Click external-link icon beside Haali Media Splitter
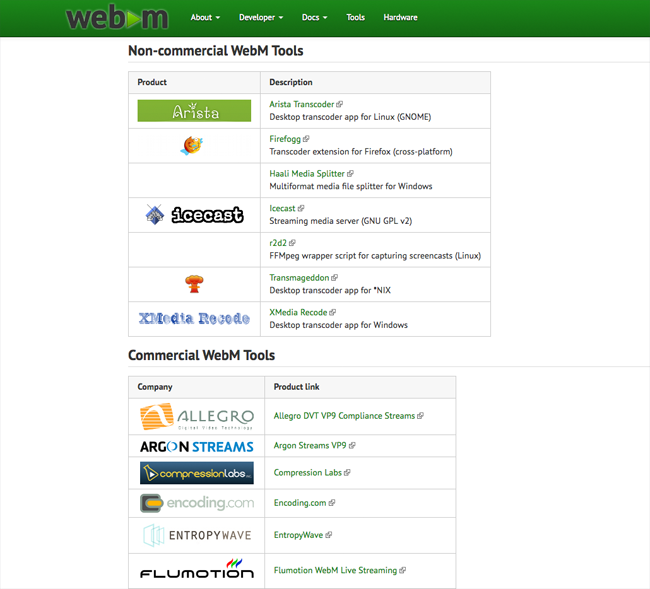The width and height of the screenshot is (650, 589). pyautogui.click(x=350, y=173)
